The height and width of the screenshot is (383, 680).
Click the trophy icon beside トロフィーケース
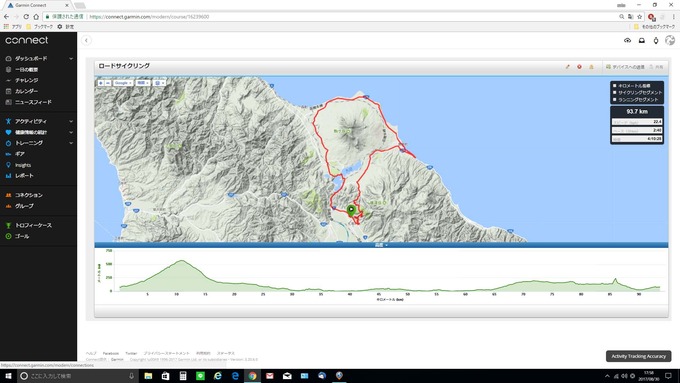8,226
